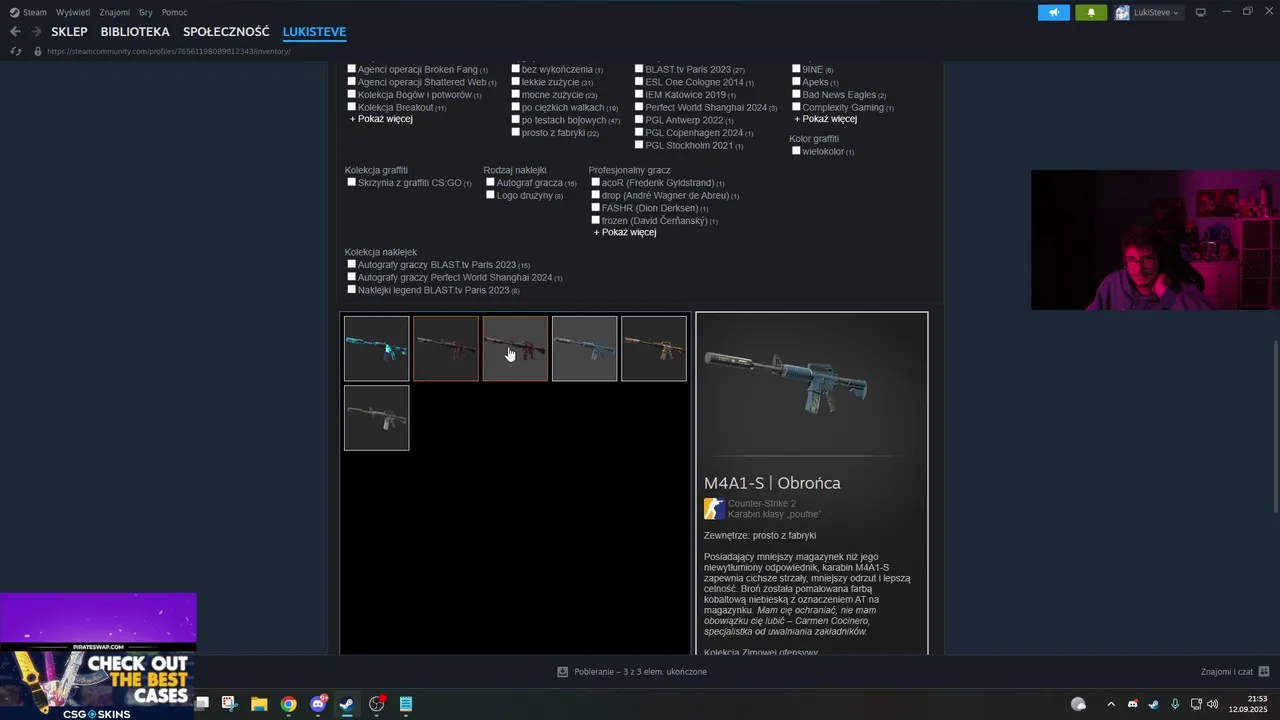Open Discord from the taskbar
The height and width of the screenshot is (720, 1280).
pos(318,704)
